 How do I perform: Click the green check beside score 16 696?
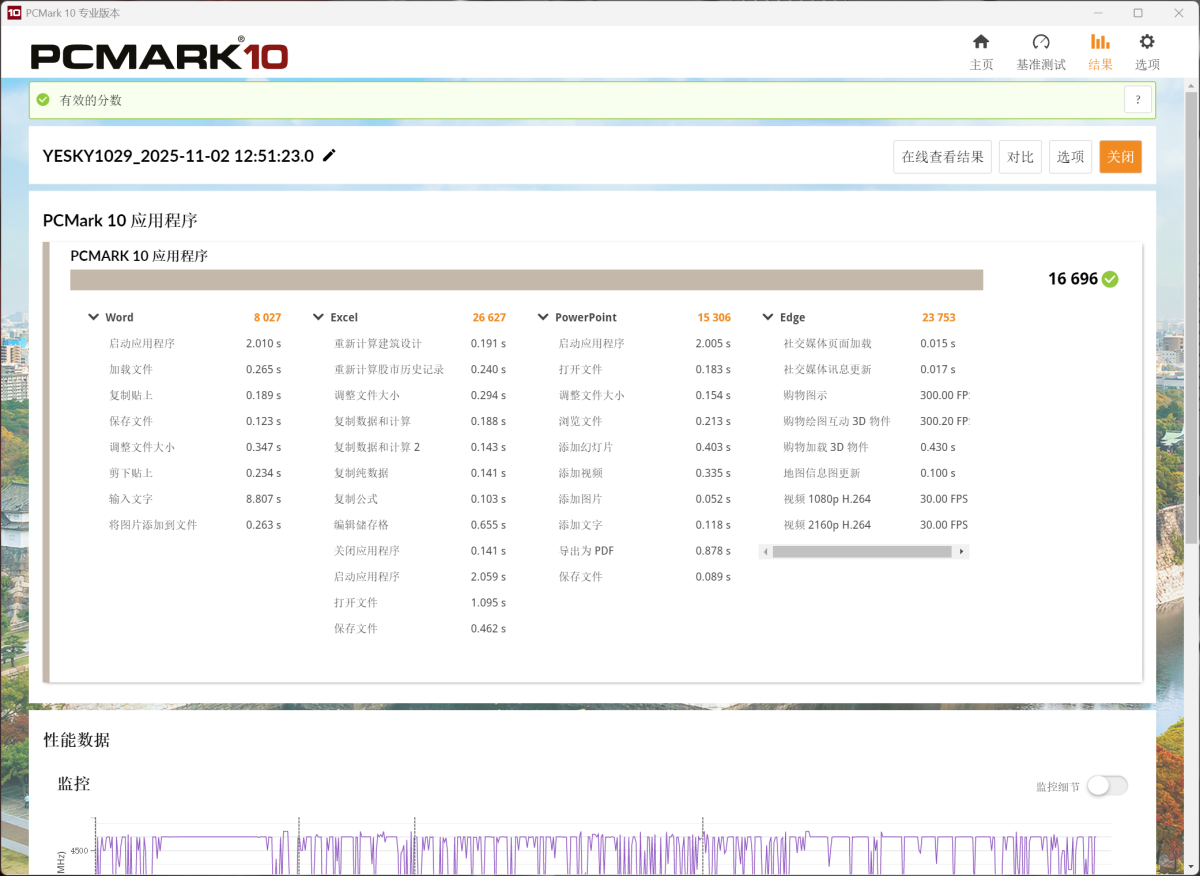tap(1110, 280)
